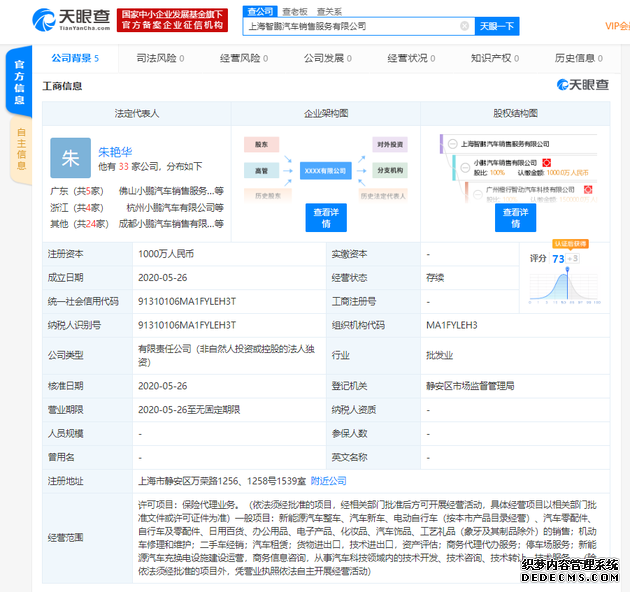Click the organization code MA1FYLEH3
Image resolution: width=630 pixels, height=592 pixels.
tap(452, 325)
